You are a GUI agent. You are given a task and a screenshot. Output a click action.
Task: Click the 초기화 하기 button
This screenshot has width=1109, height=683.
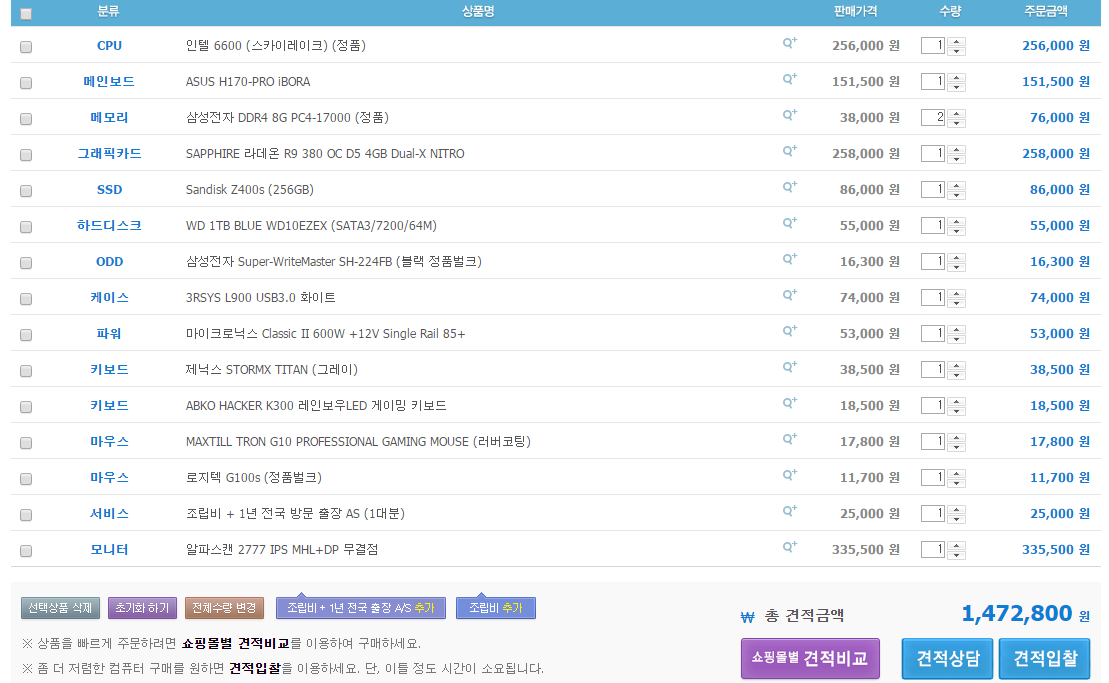click(x=142, y=608)
